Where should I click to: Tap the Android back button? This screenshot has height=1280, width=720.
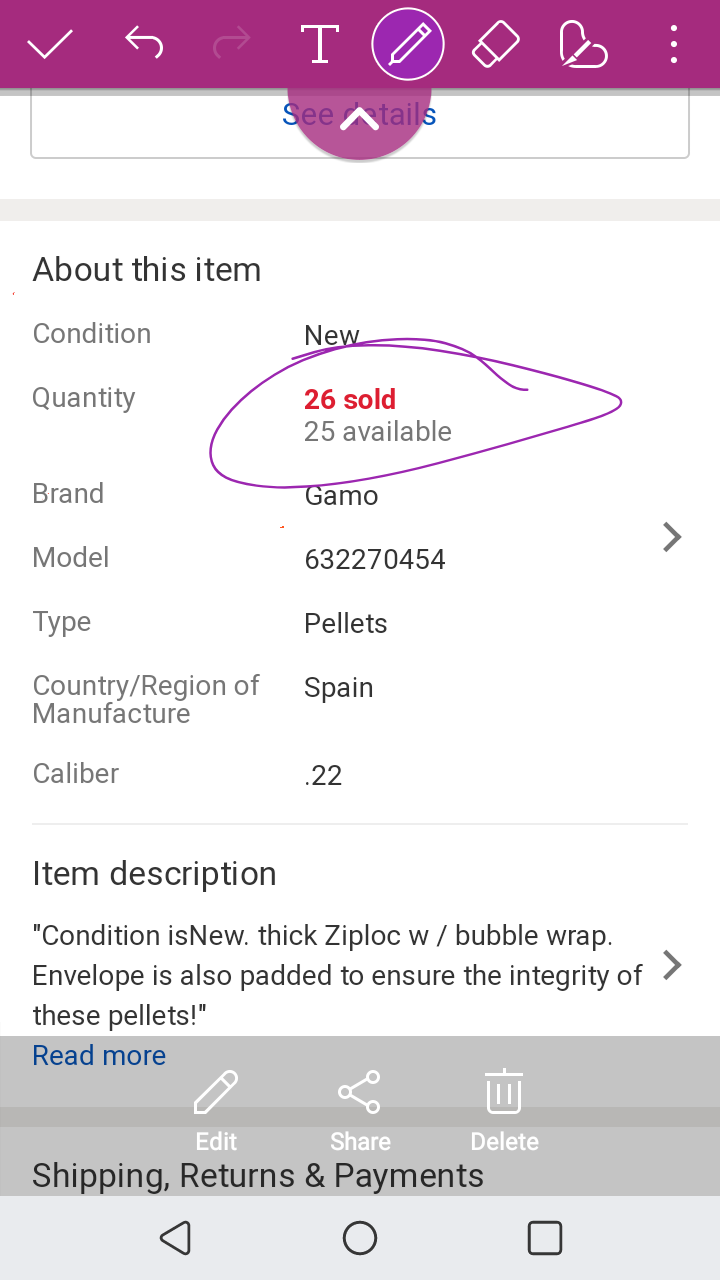tap(175, 1238)
